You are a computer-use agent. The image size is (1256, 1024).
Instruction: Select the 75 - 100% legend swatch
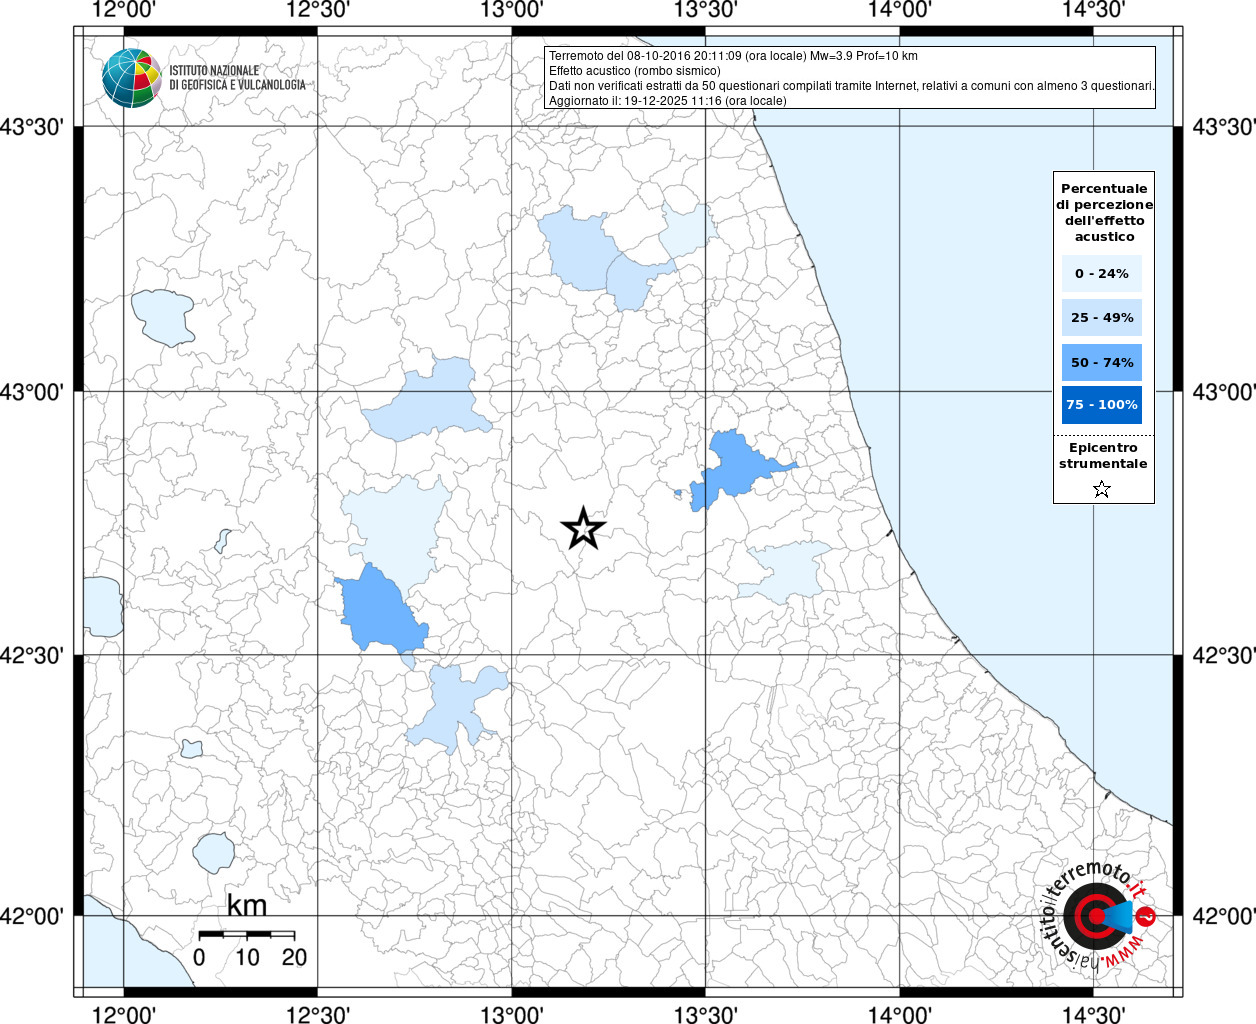[1102, 405]
